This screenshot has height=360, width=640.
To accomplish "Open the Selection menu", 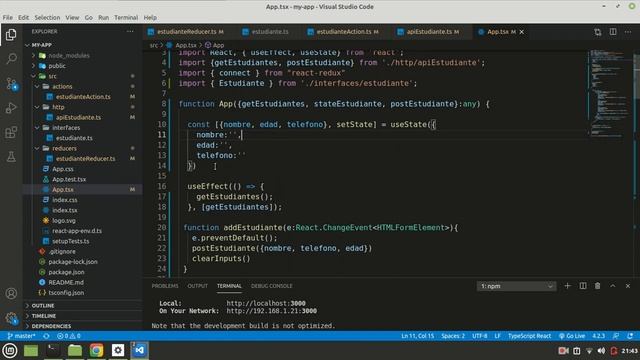I will [47, 18].
